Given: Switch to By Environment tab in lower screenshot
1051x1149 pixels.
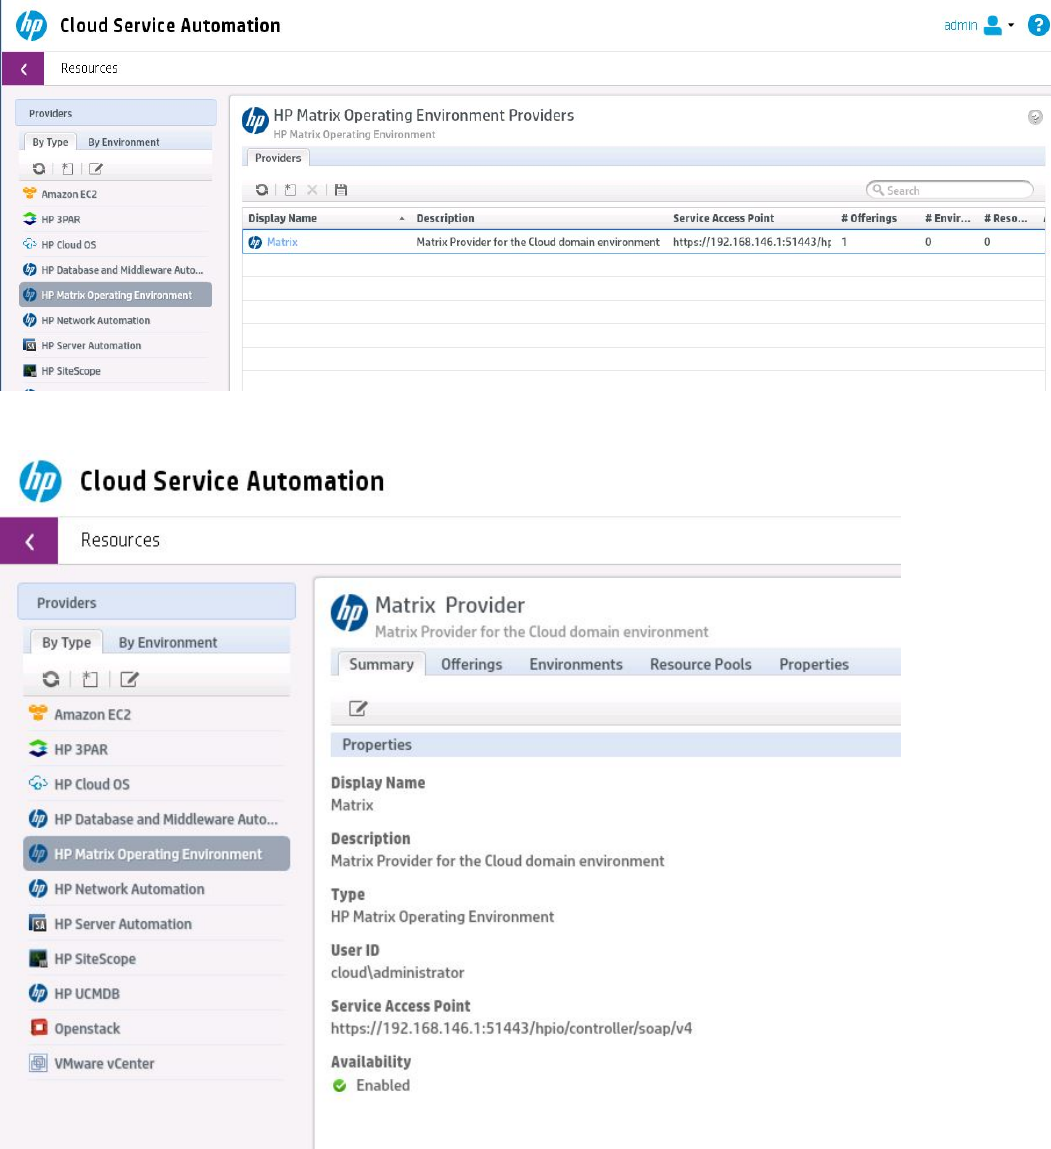Looking at the screenshot, I should [x=168, y=642].
